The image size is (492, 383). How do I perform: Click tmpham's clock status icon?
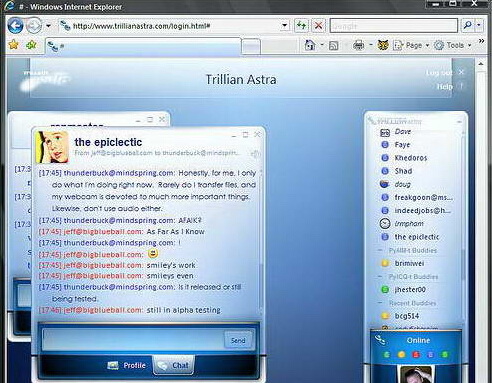click(385, 223)
